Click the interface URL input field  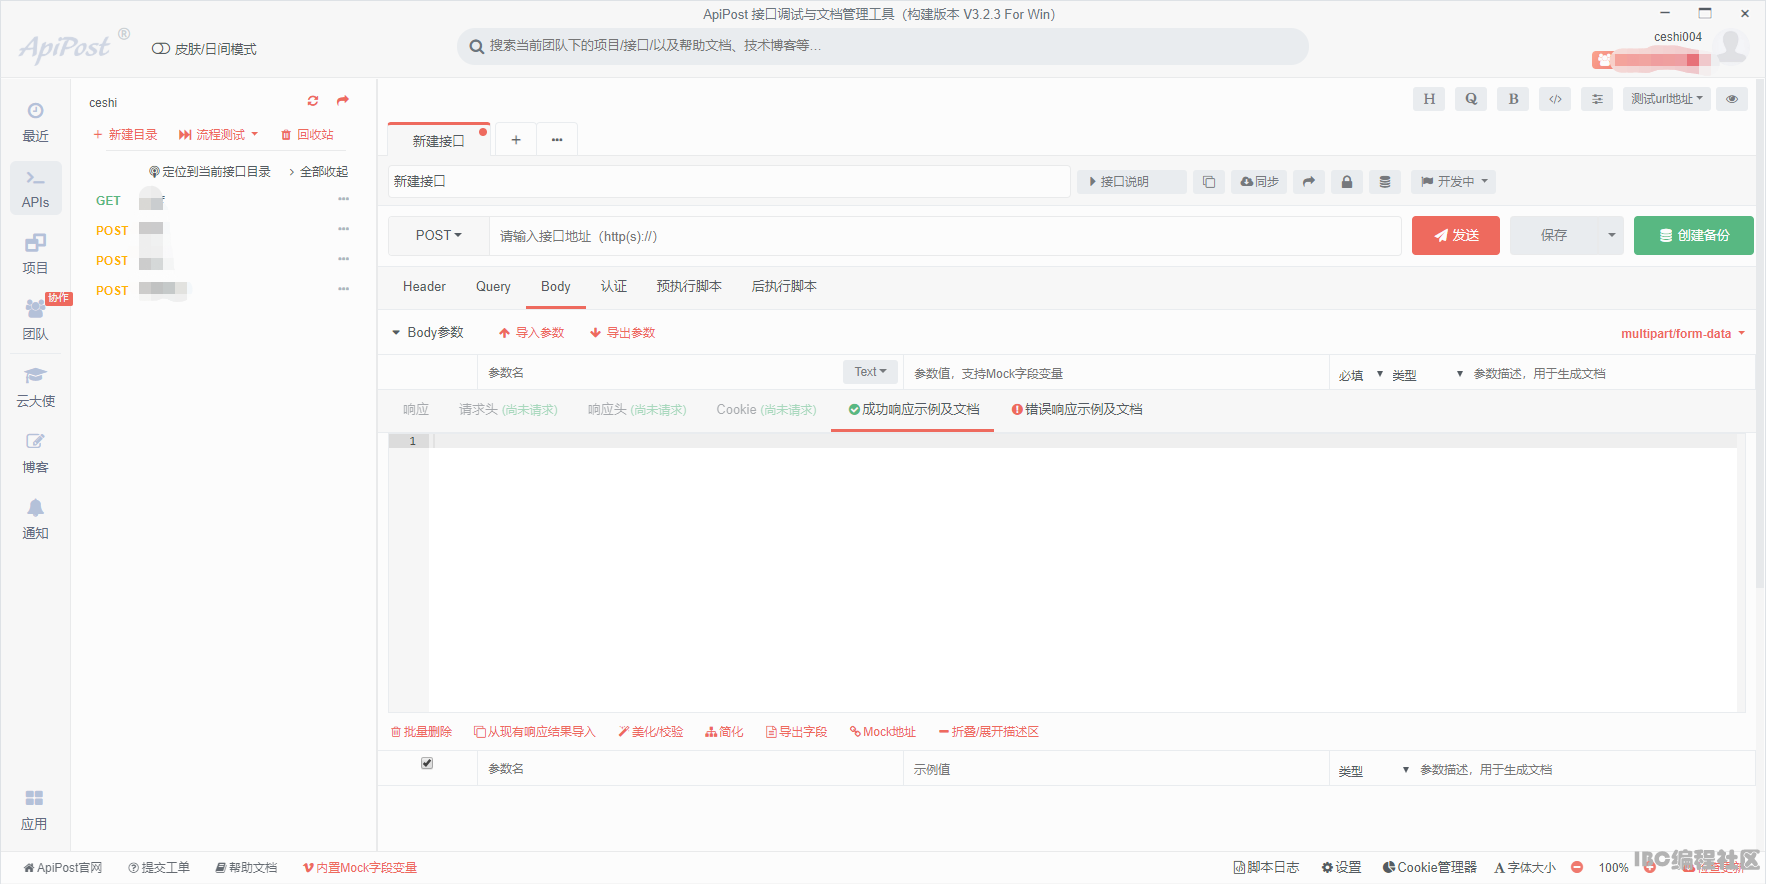point(945,236)
